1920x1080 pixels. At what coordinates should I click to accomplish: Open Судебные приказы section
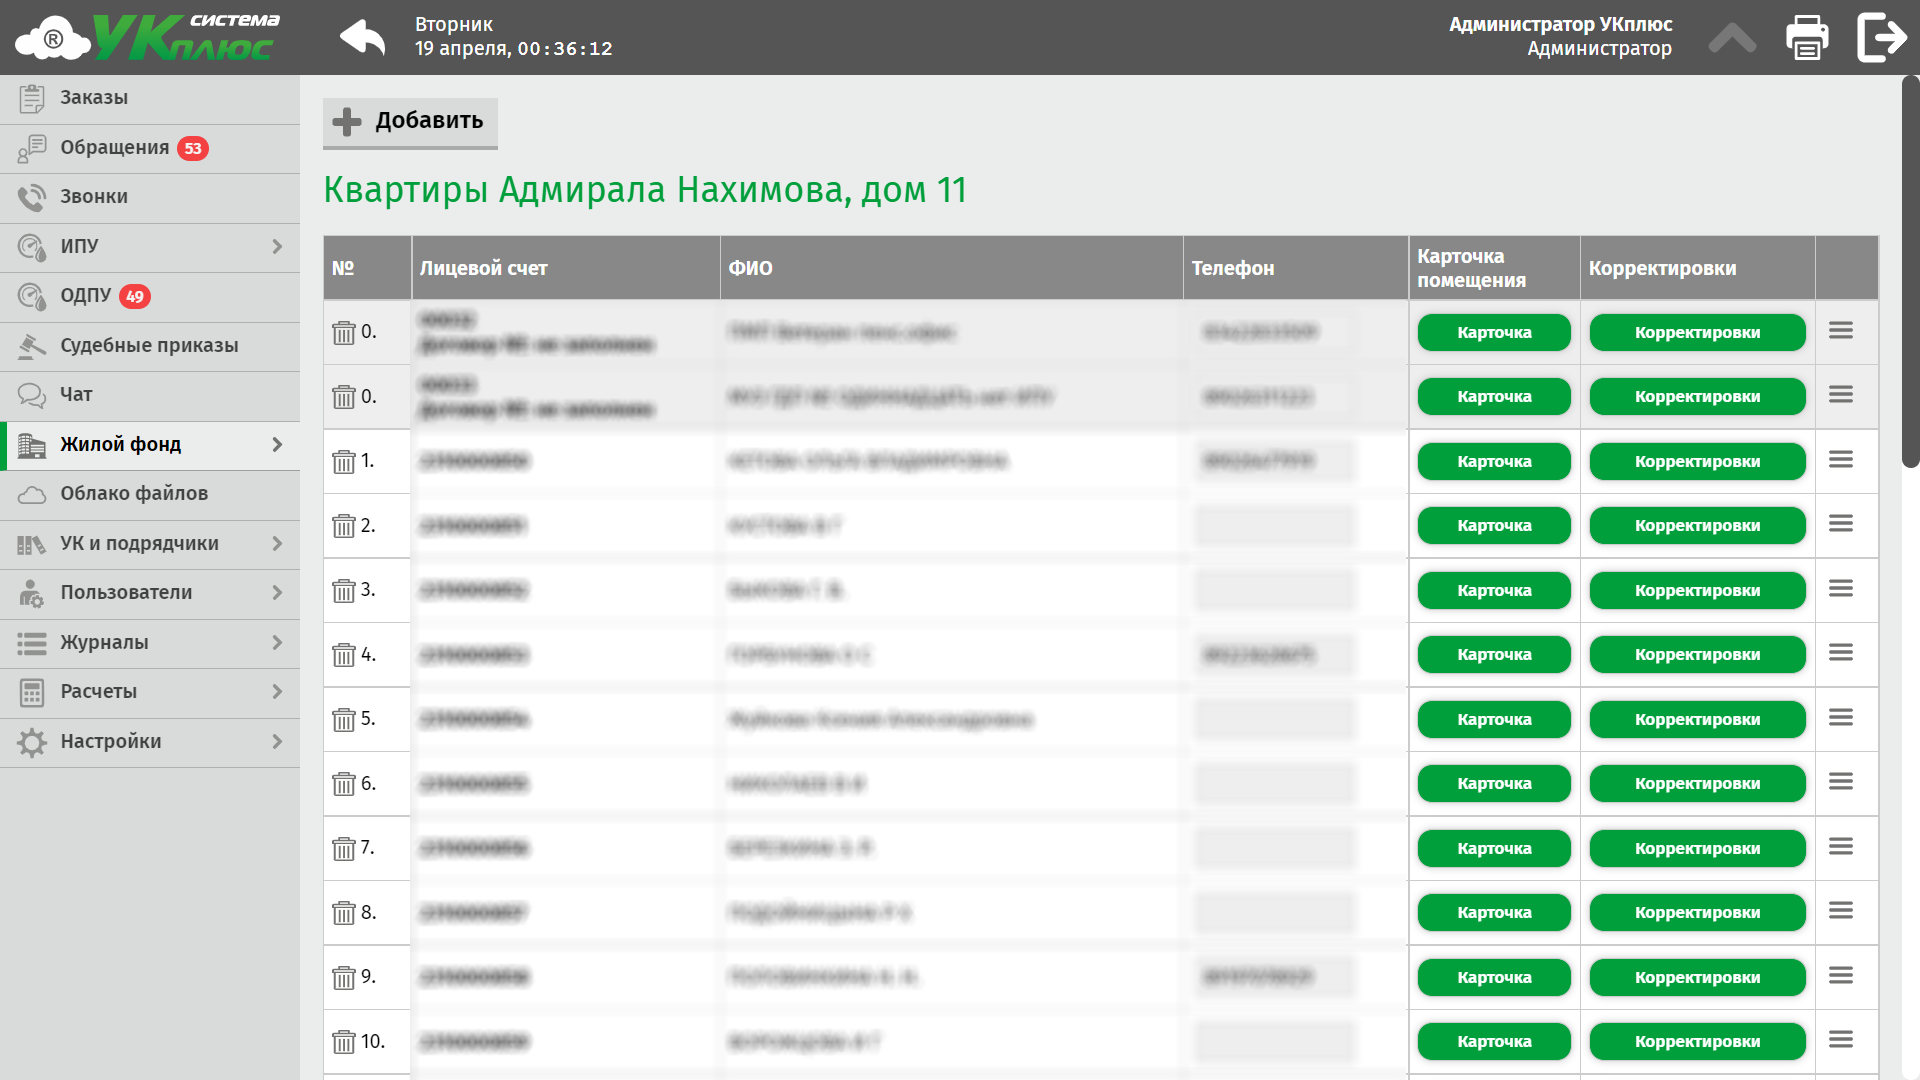point(149,346)
